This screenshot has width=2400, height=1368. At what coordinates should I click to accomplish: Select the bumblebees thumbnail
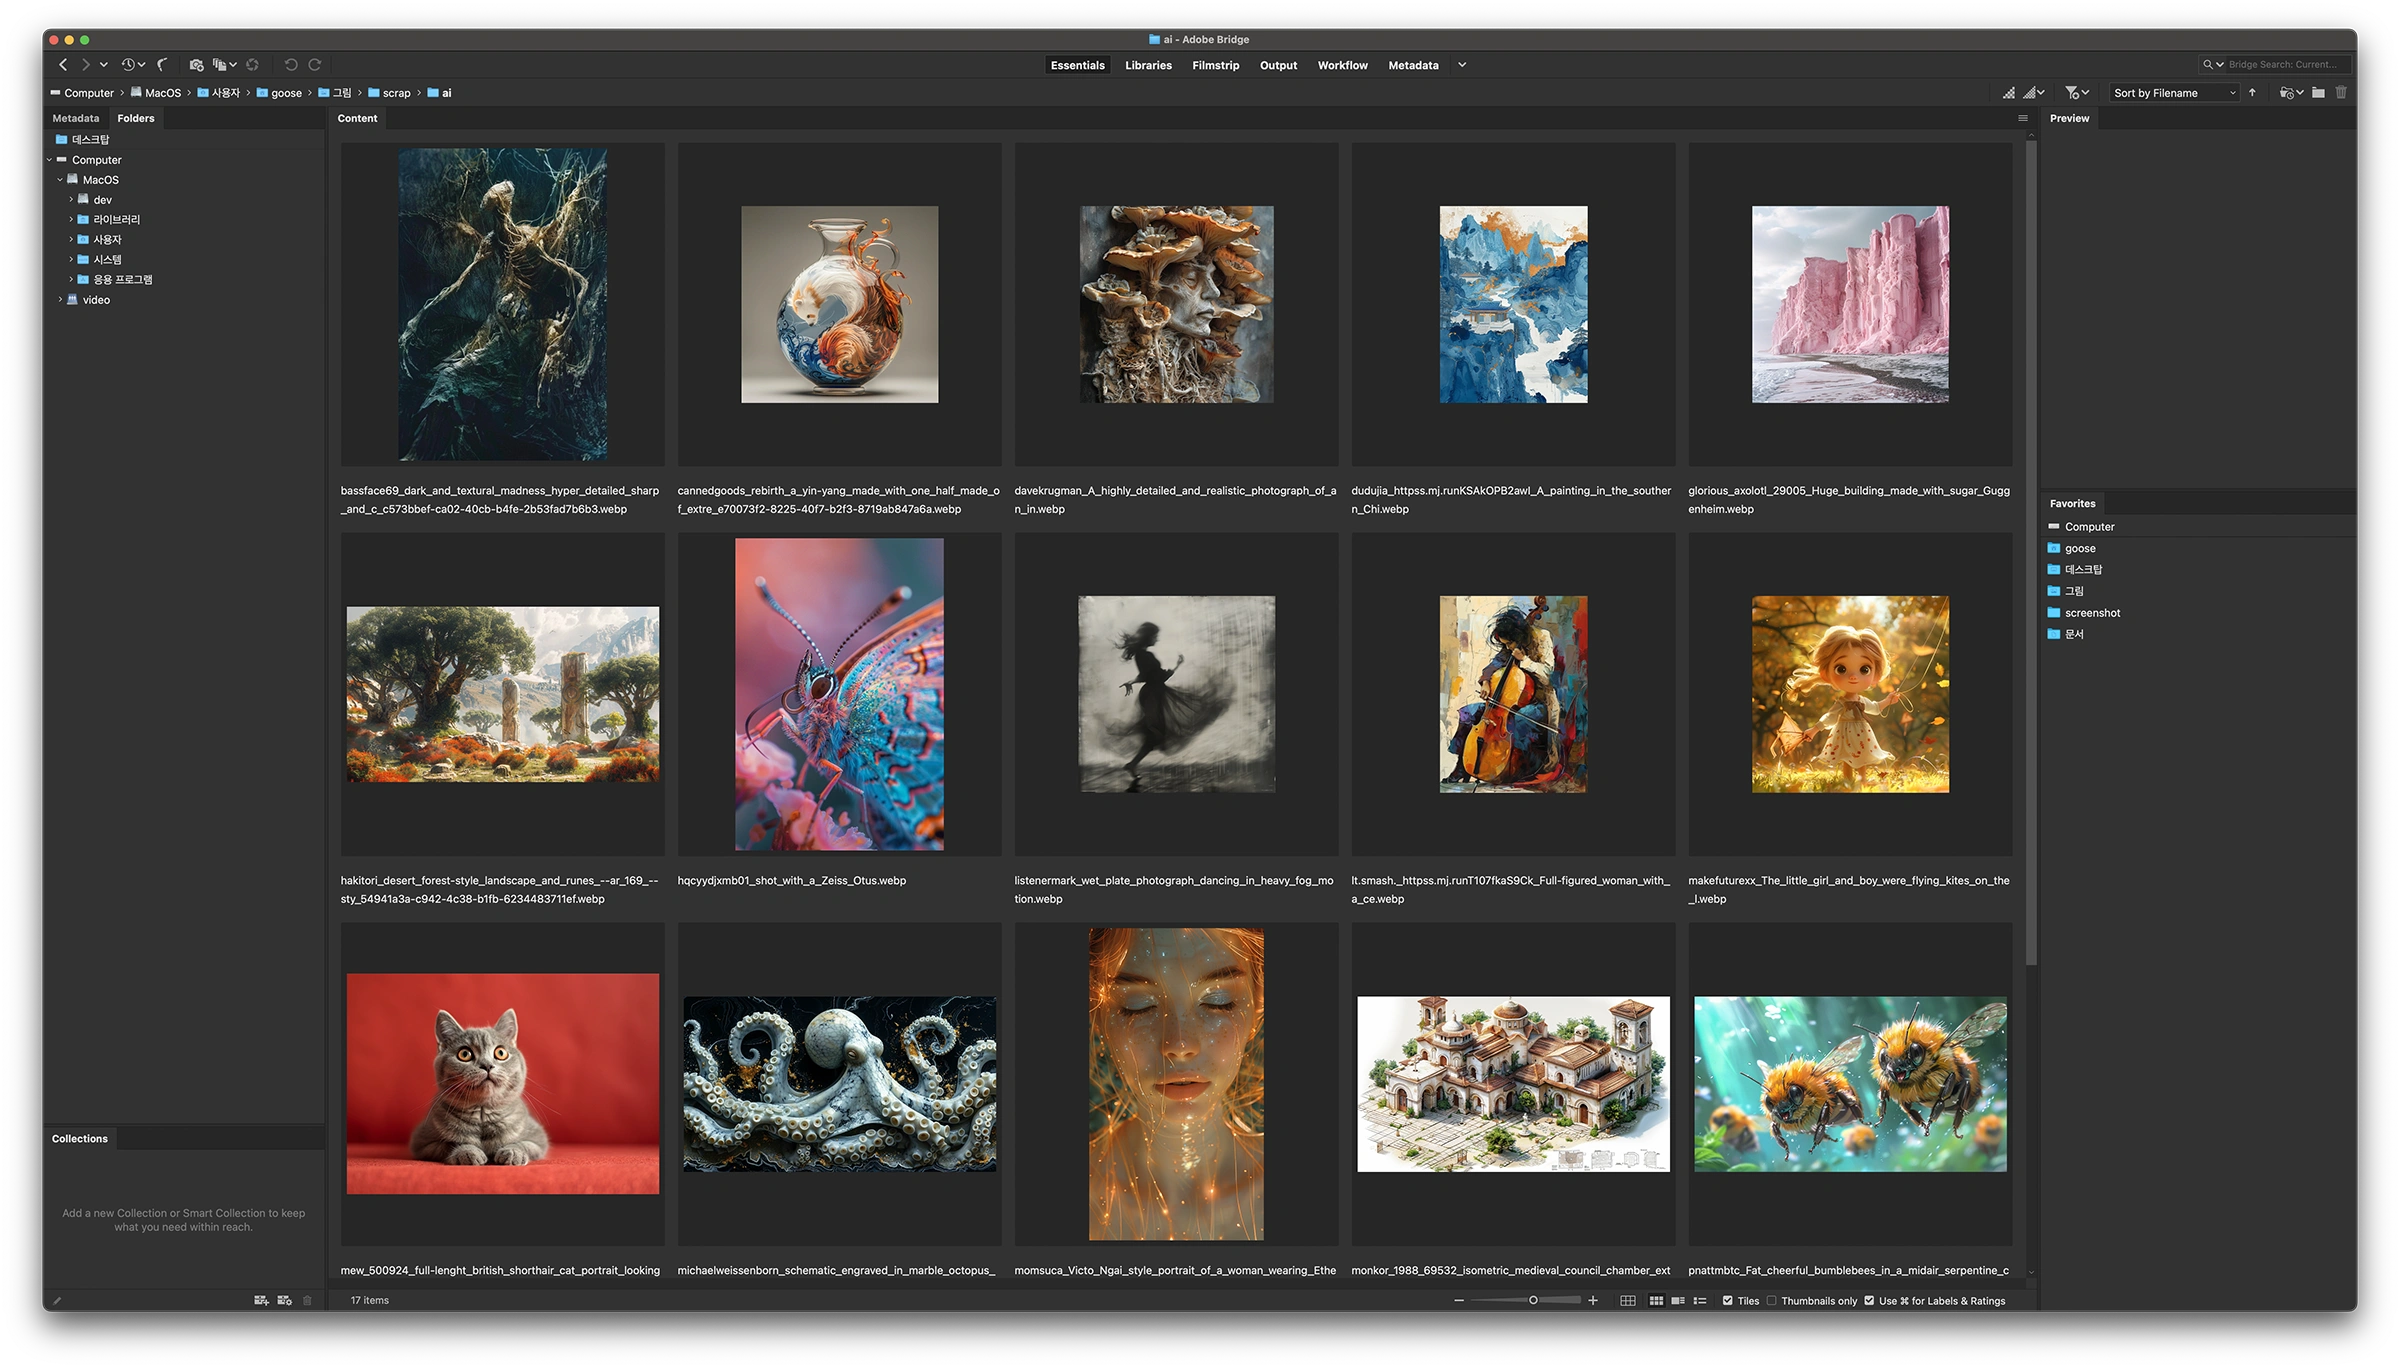tap(1850, 1084)
